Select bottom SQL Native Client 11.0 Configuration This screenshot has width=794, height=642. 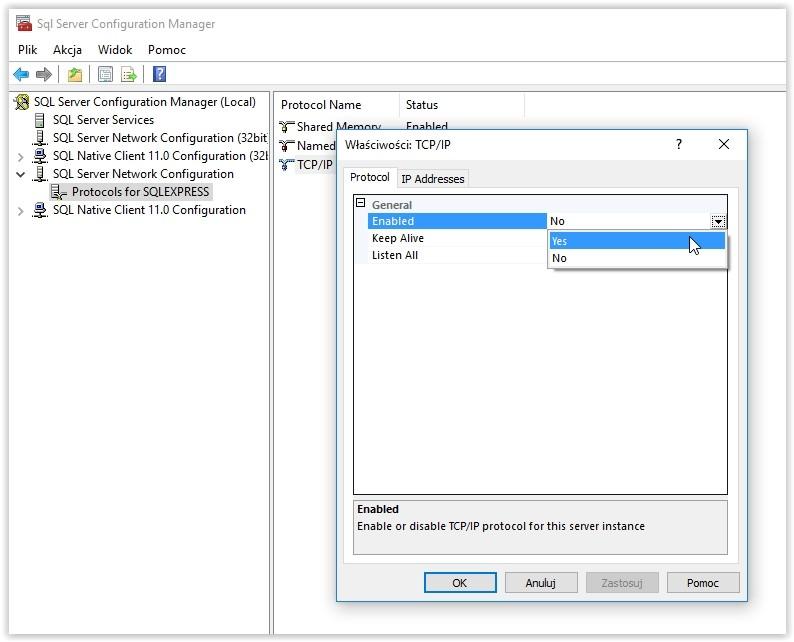pos(149,210)
